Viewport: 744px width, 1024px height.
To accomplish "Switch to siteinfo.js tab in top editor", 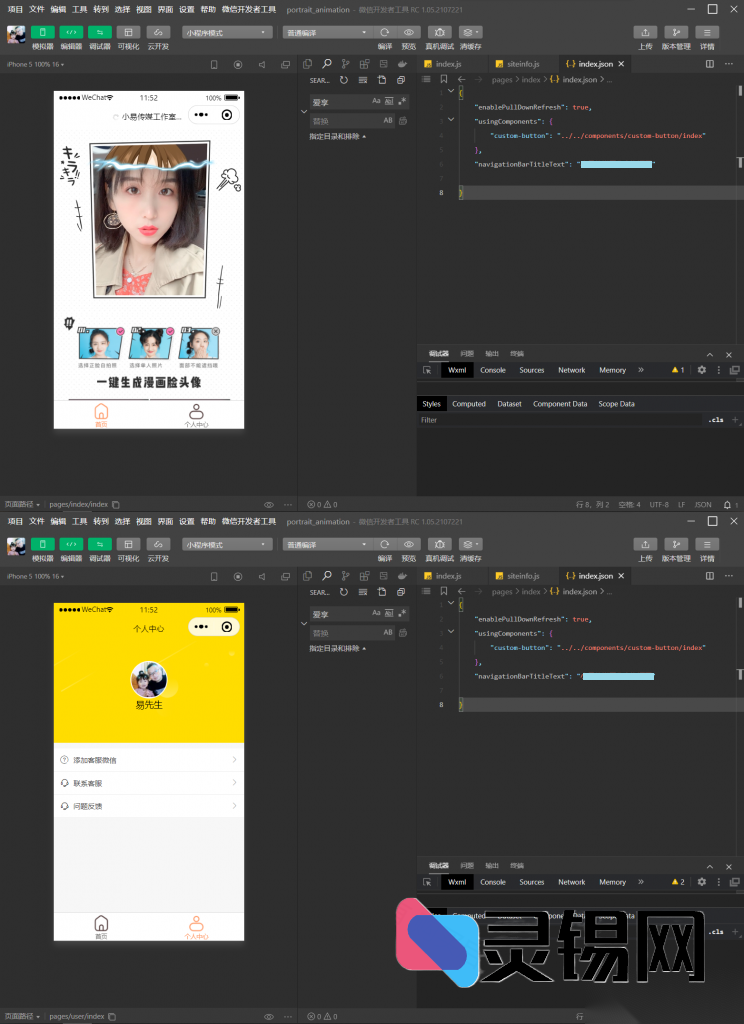I will coord(522,64).
